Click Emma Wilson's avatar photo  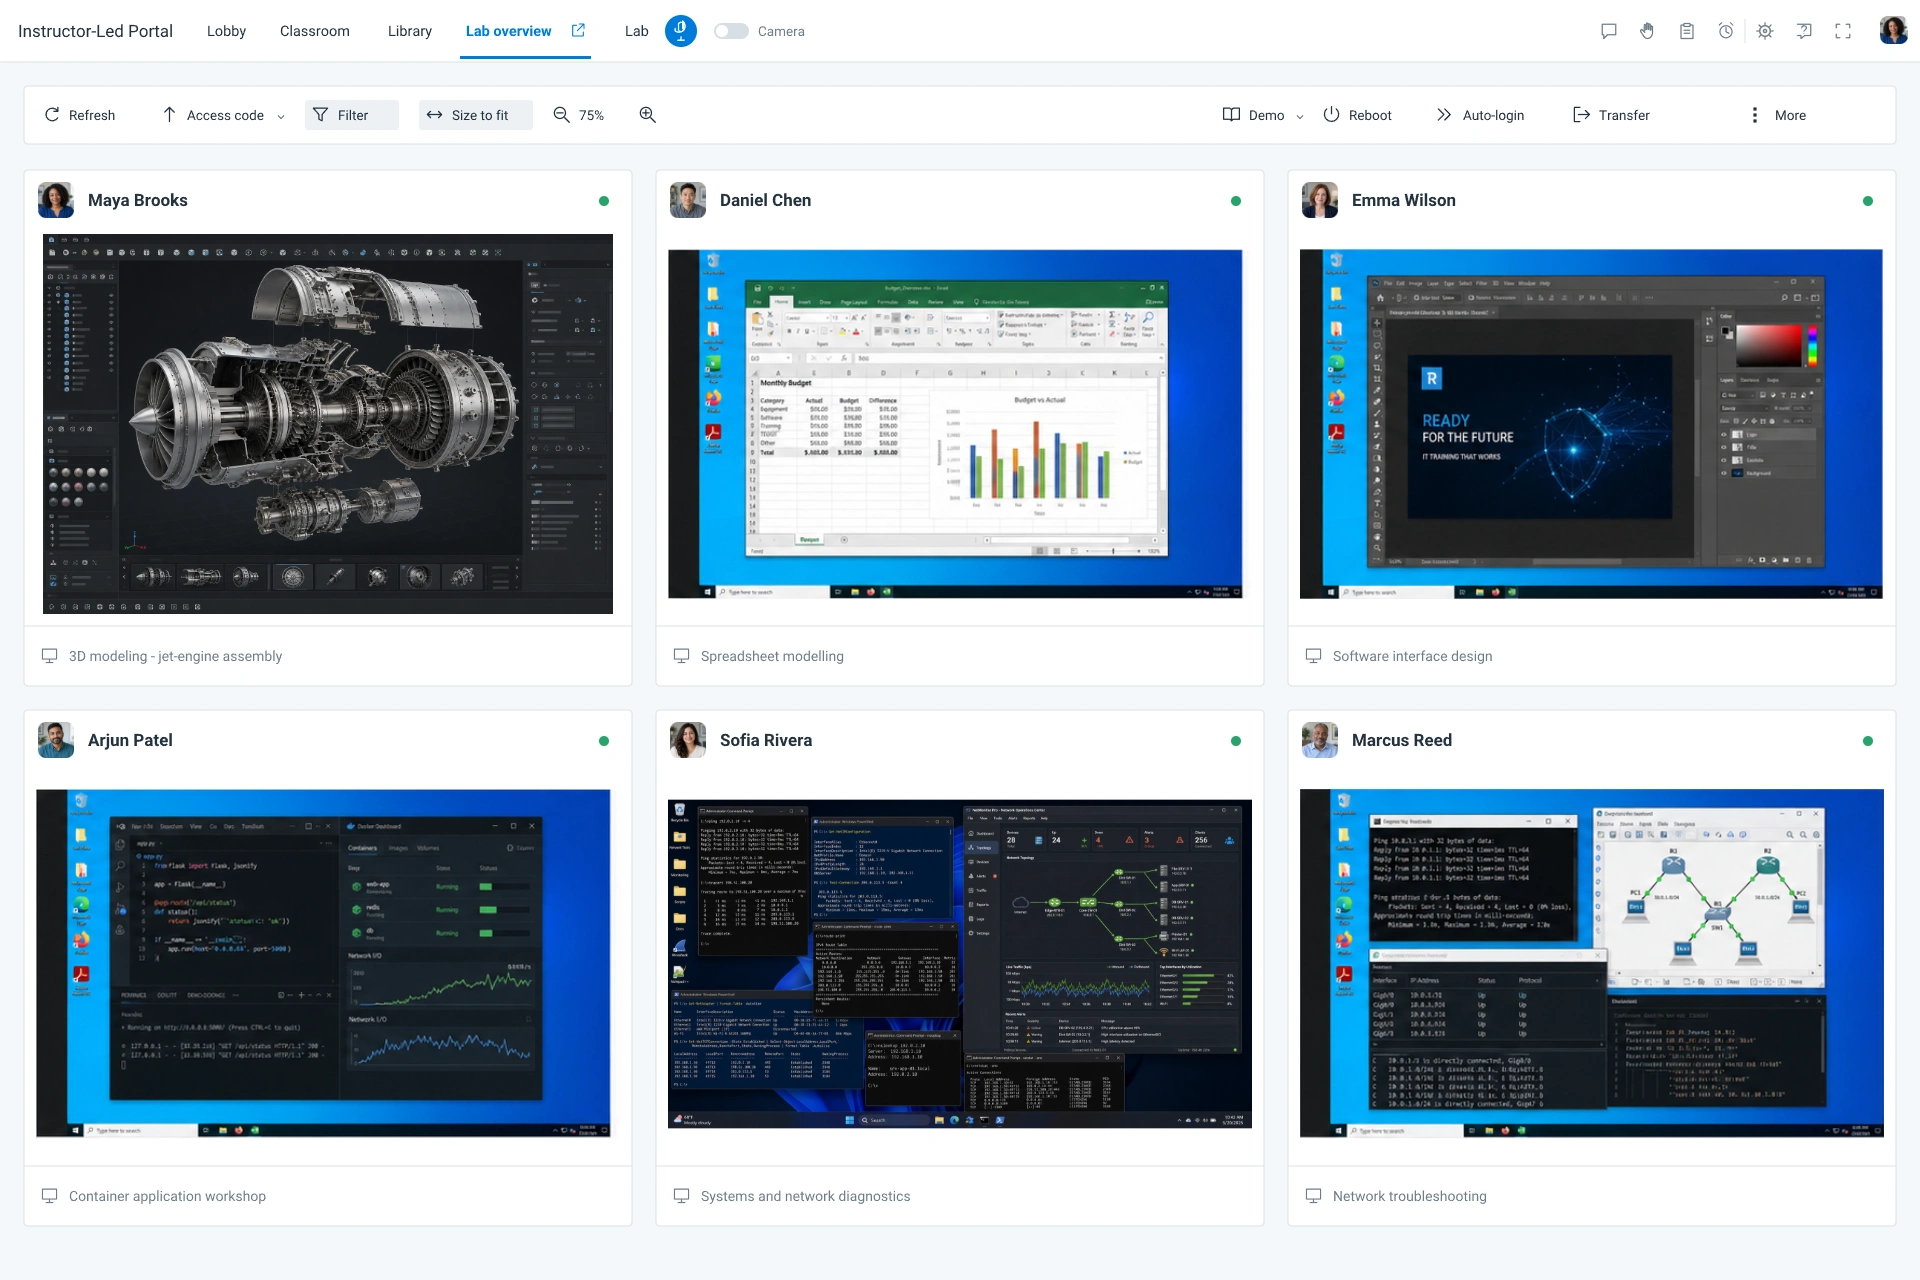(1320, 200)
